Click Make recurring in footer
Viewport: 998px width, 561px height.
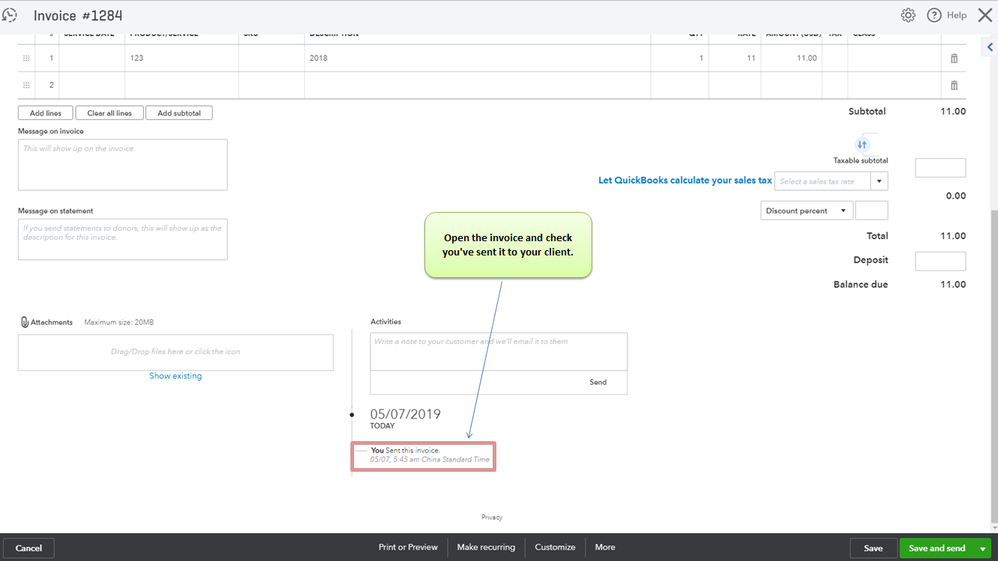click(x=486, y=547)
